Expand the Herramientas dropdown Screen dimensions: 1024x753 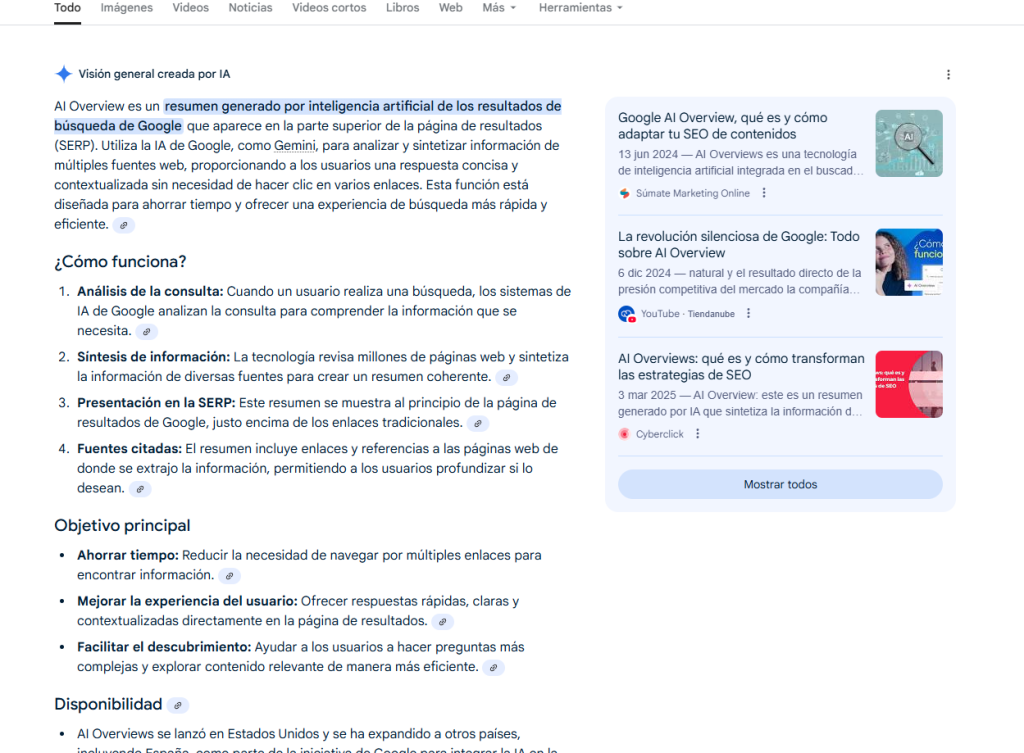(x=581, y=8)
